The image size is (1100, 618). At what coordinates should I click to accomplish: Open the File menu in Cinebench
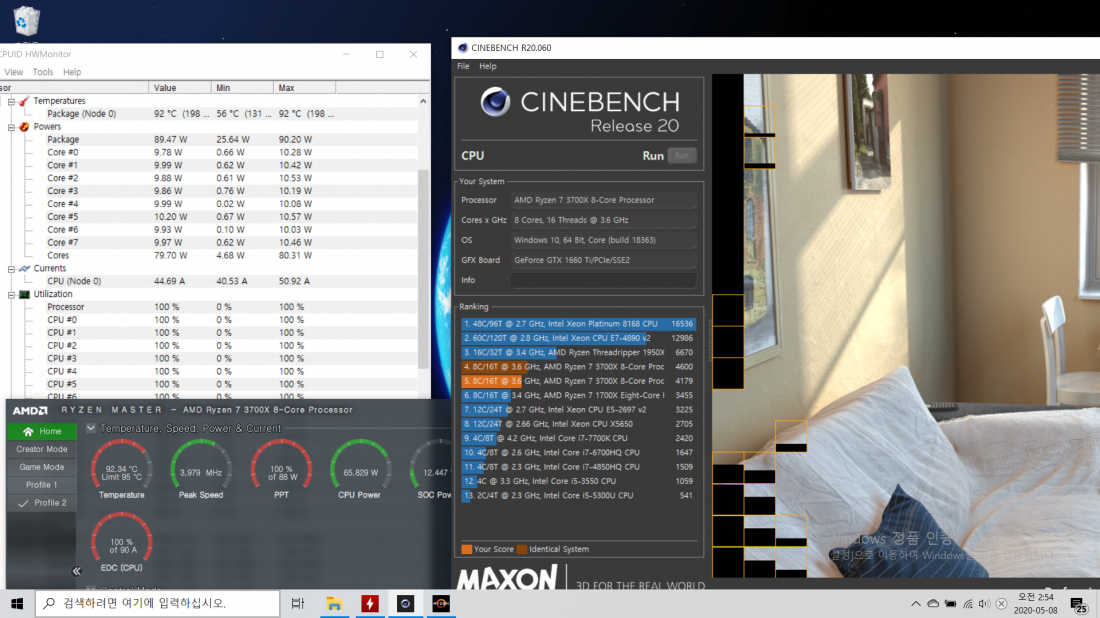[x=463, y=66]
